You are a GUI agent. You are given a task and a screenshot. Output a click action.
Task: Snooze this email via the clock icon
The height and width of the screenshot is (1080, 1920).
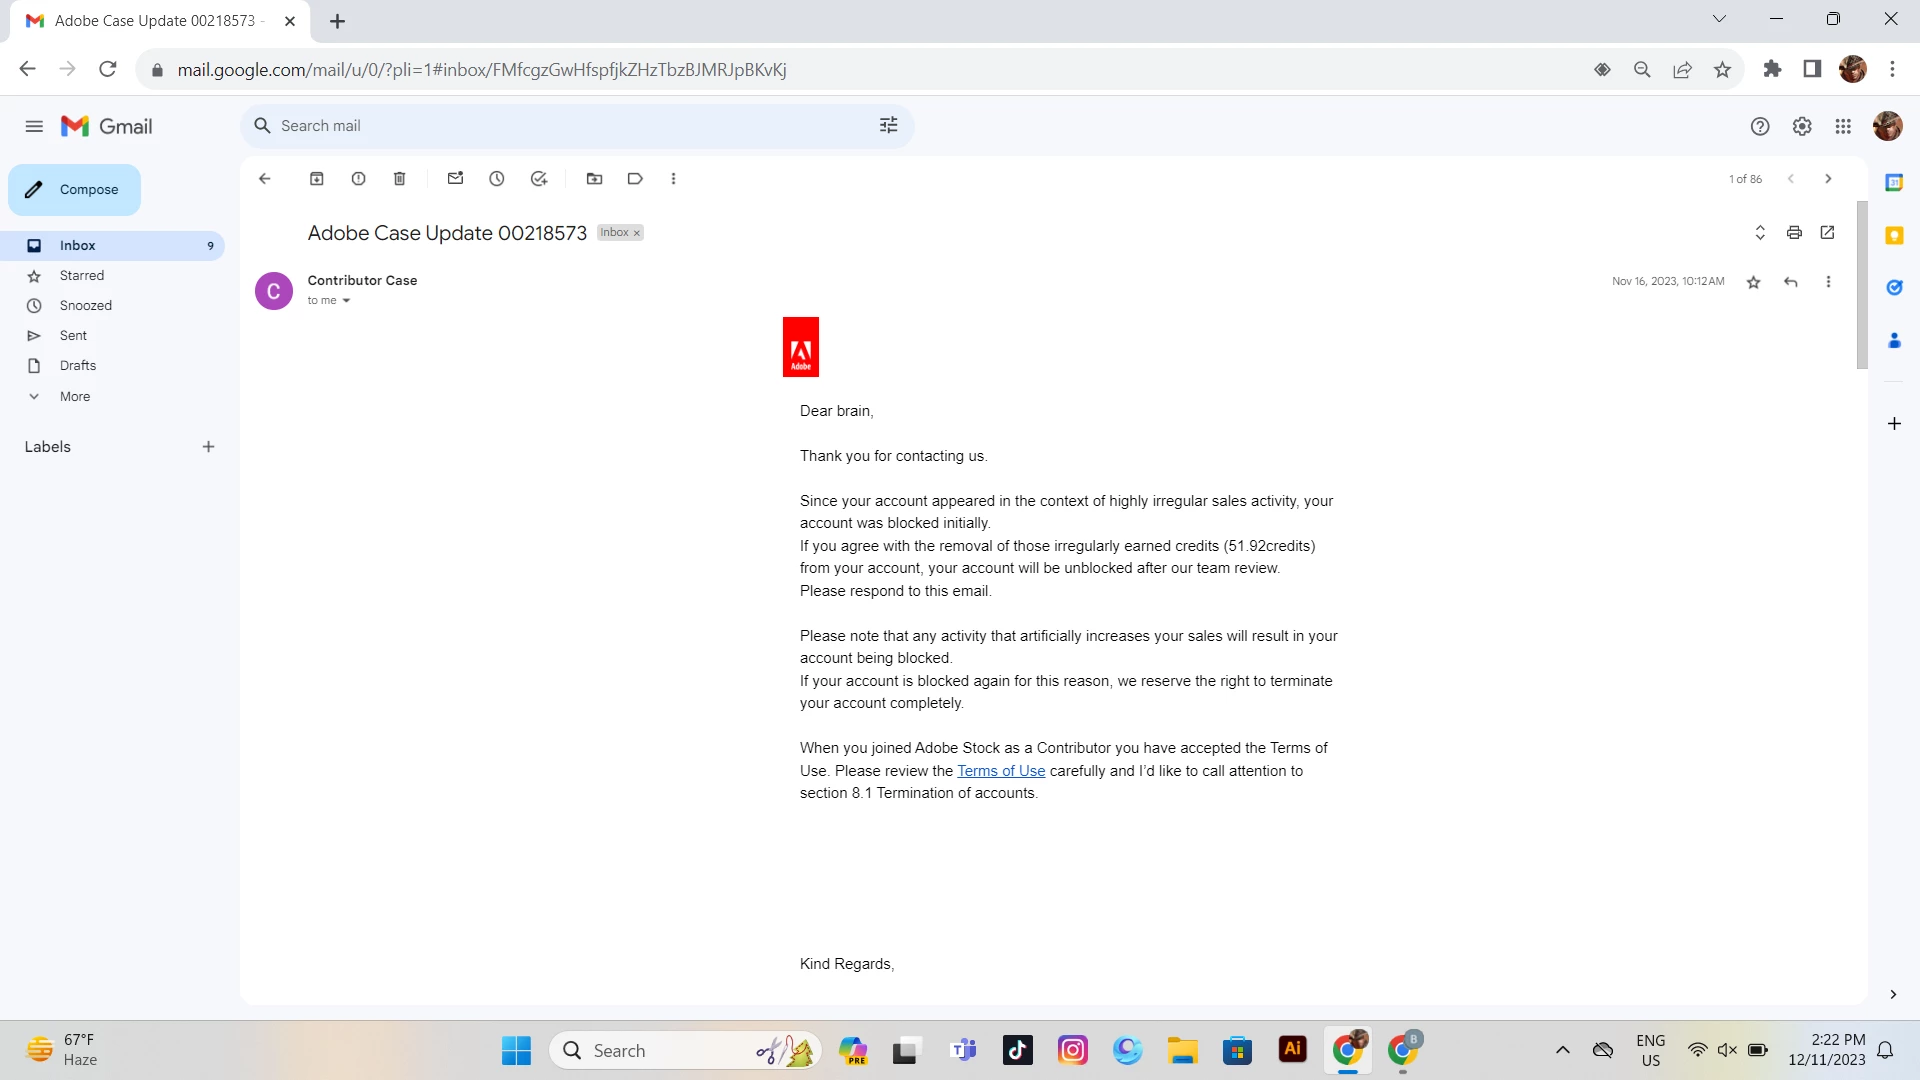(x=497, y=179)
